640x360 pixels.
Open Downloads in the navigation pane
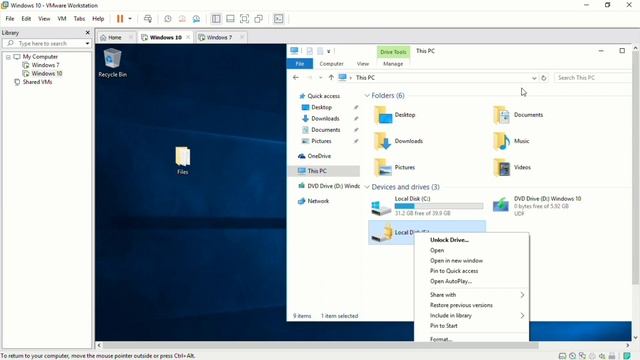pos(325,118)
